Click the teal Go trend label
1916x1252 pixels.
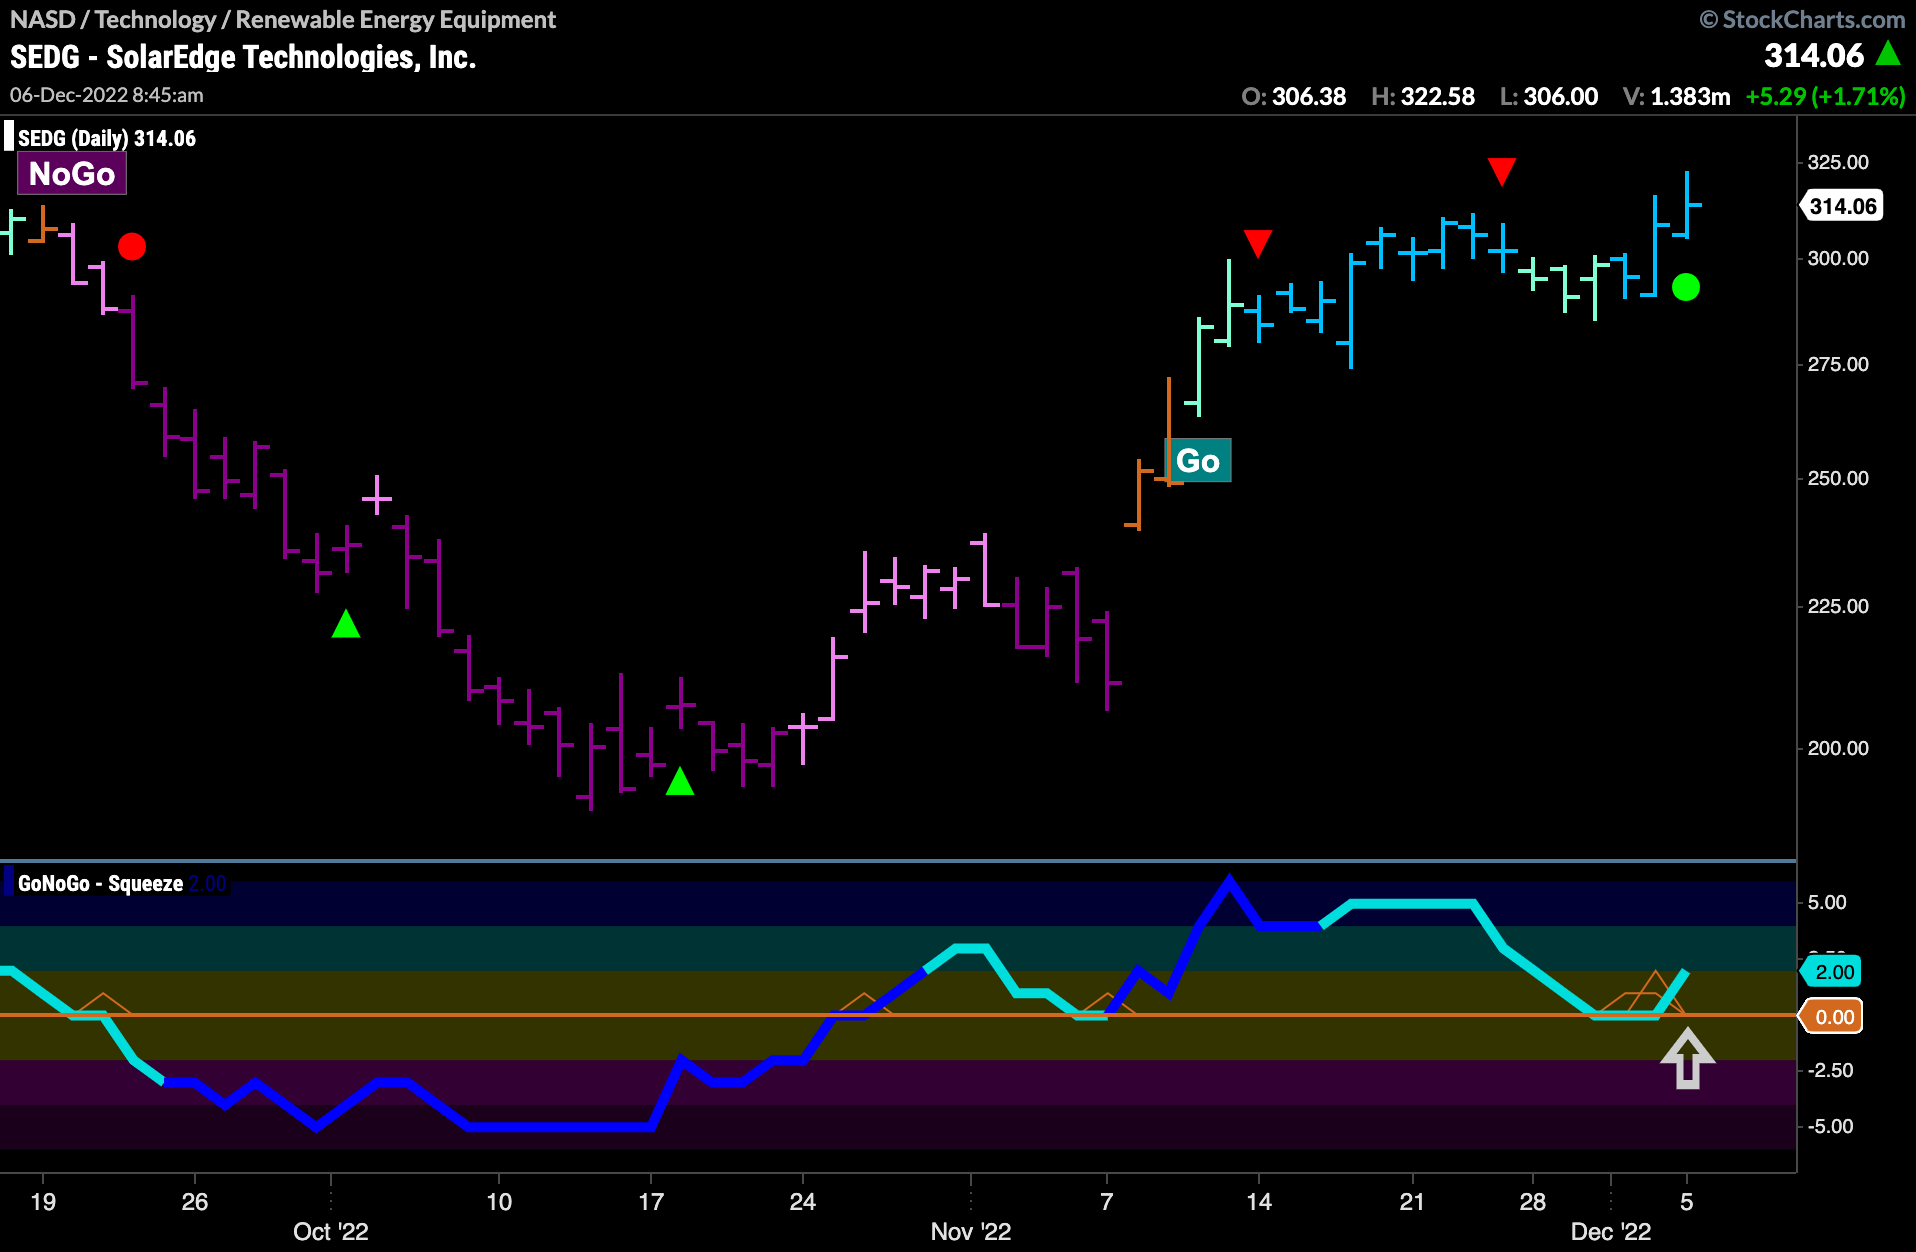1198,460
